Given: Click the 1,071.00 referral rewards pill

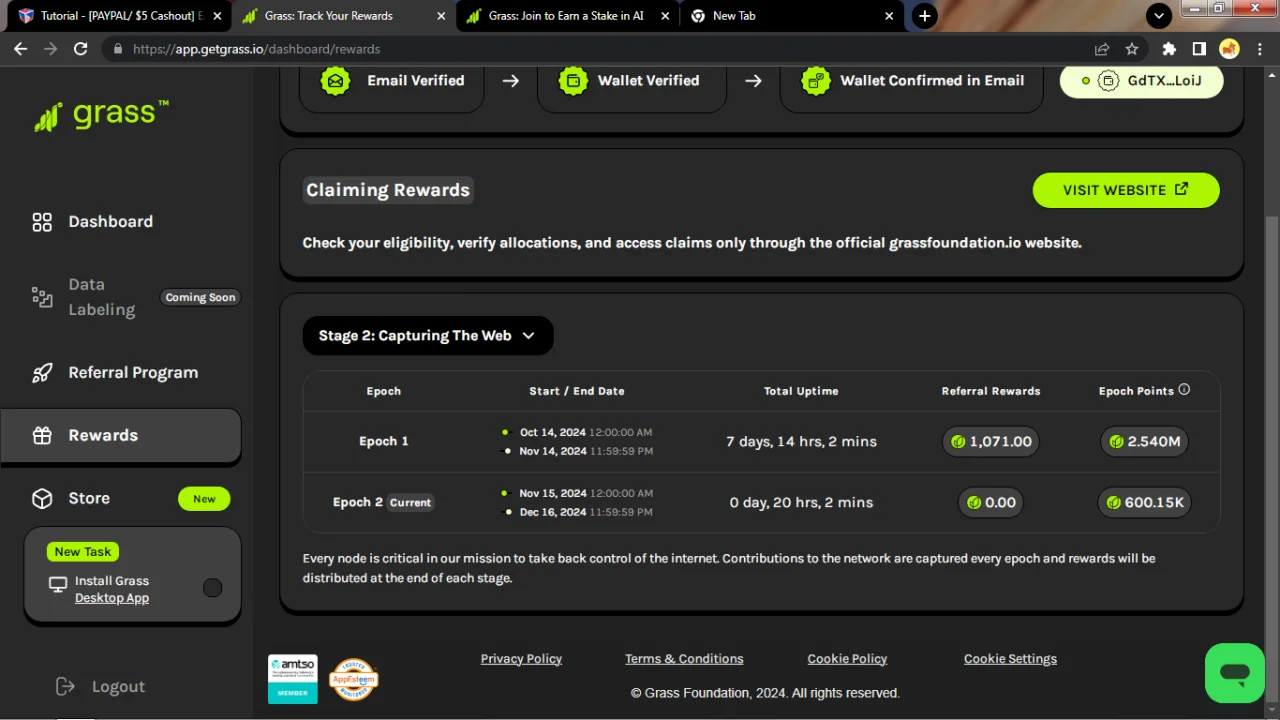Looking at the screenshot, I should click(991, 441).
